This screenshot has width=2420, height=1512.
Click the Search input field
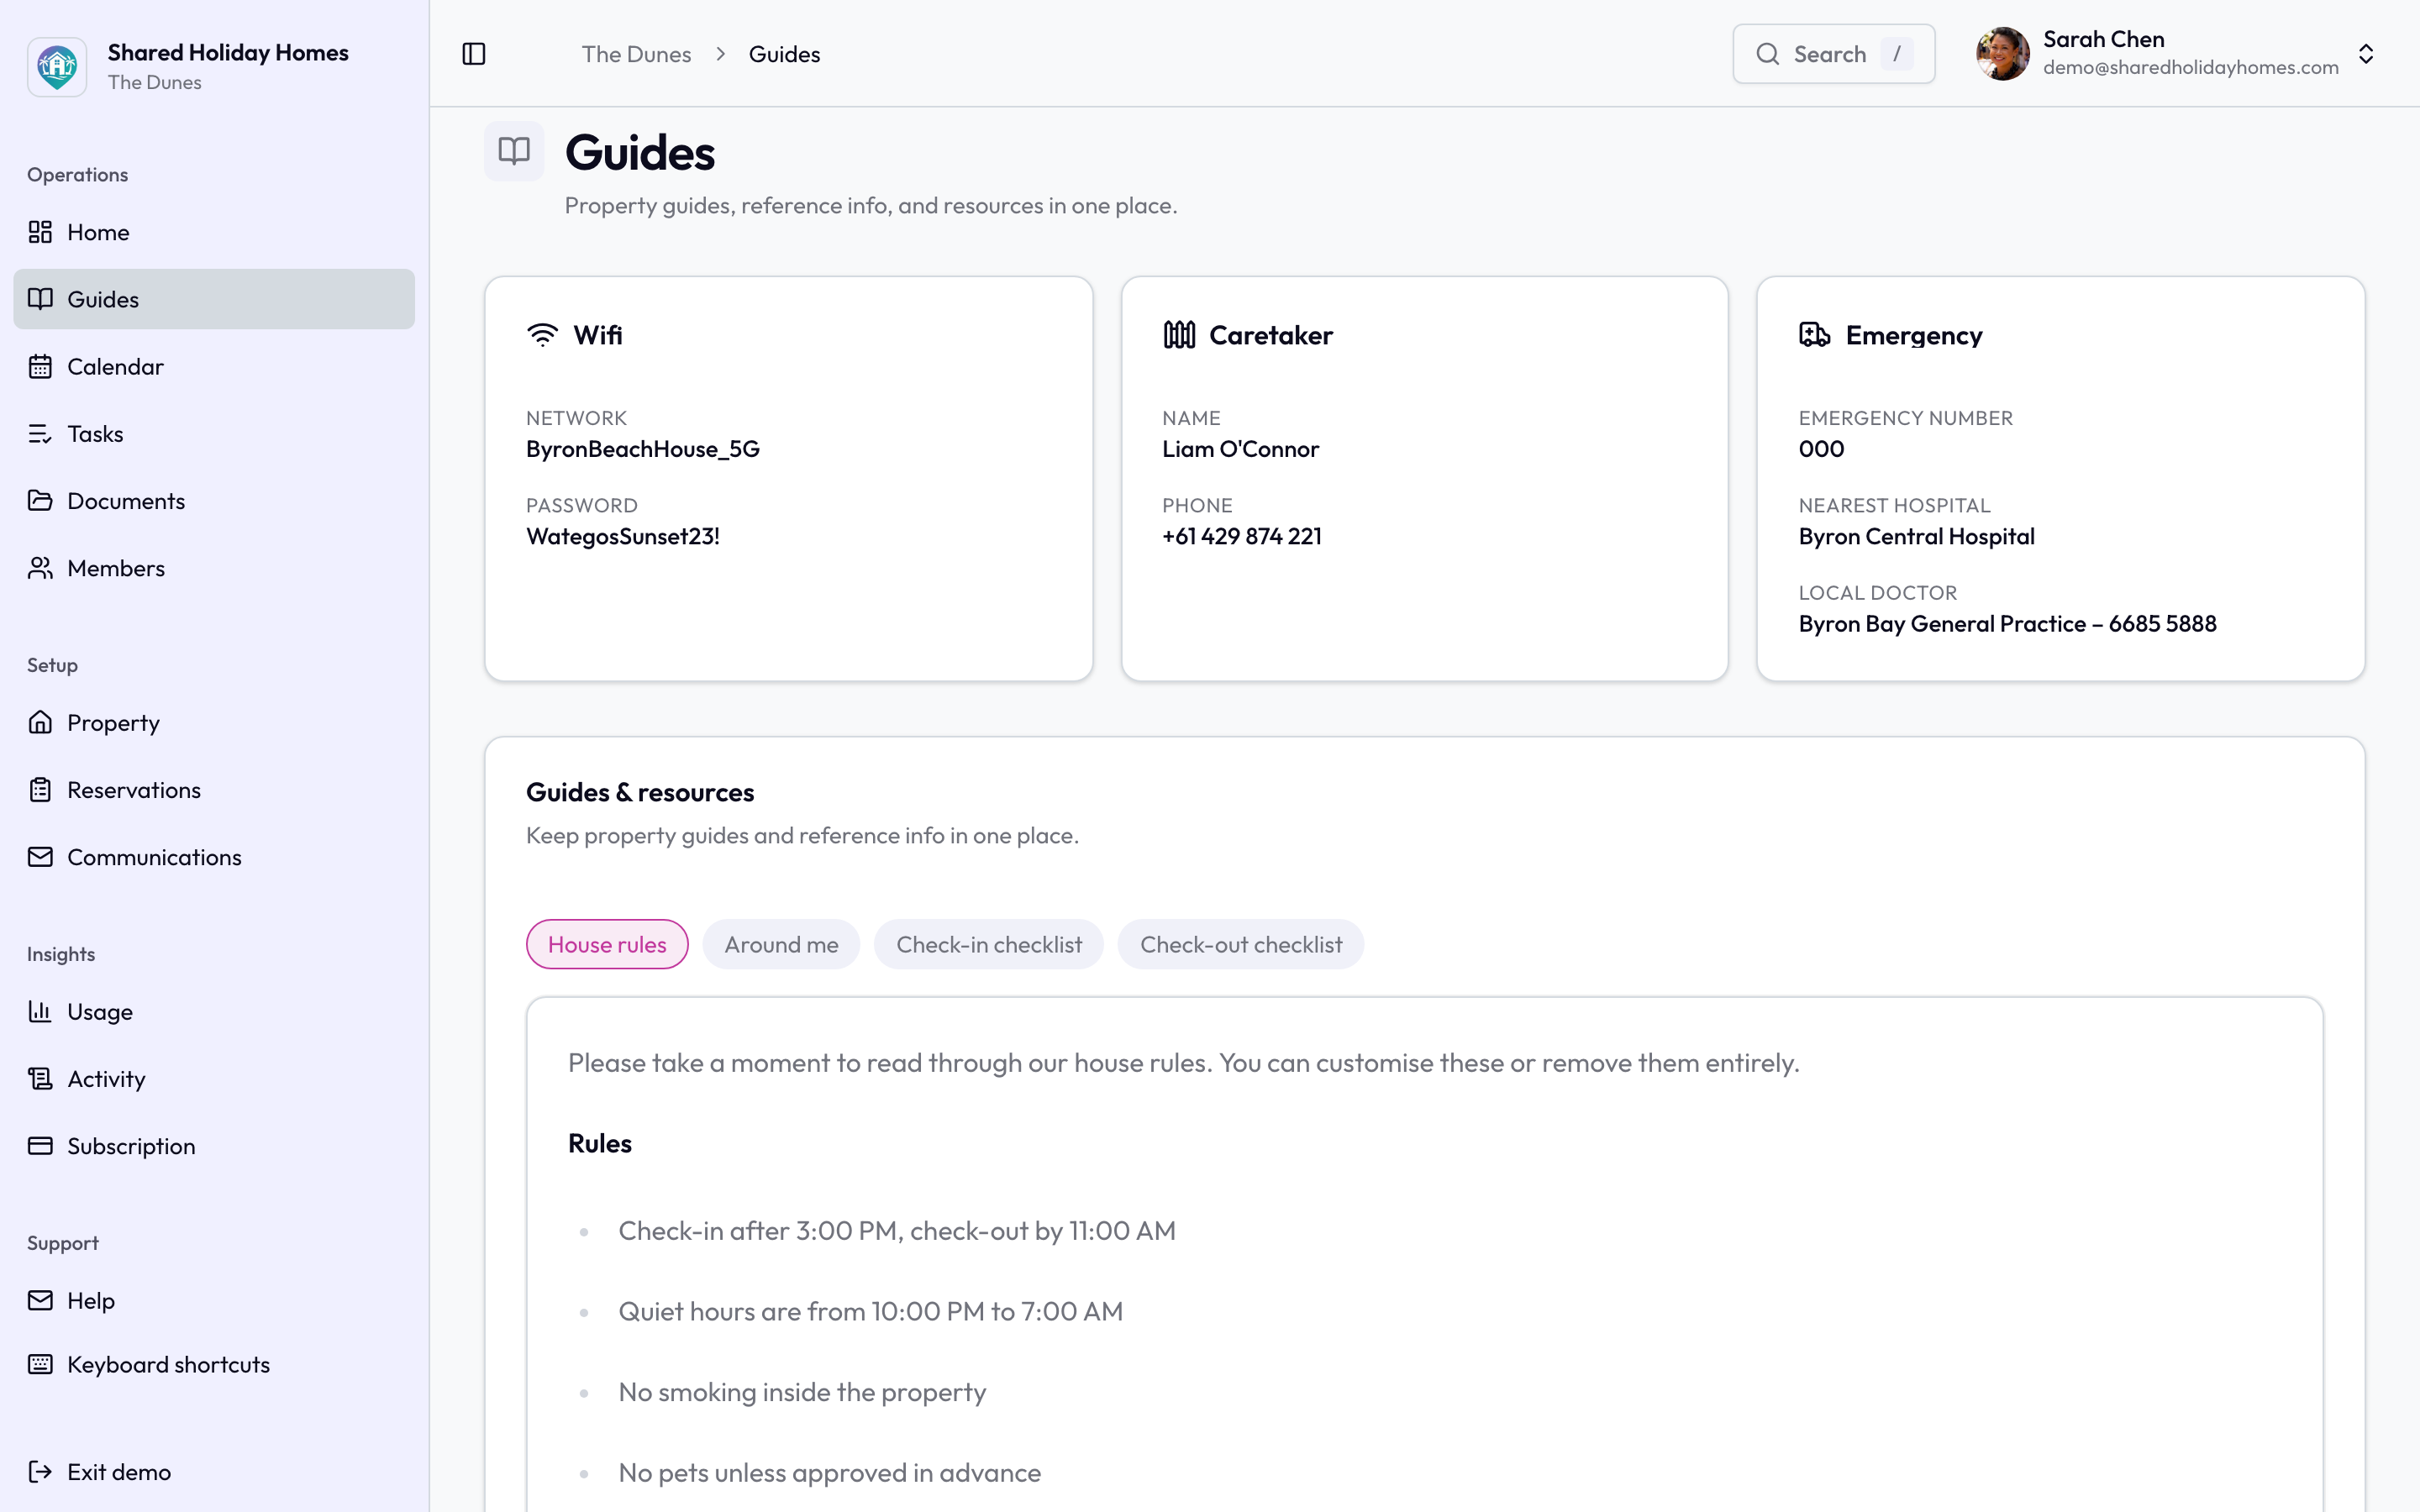point(1833,54)
